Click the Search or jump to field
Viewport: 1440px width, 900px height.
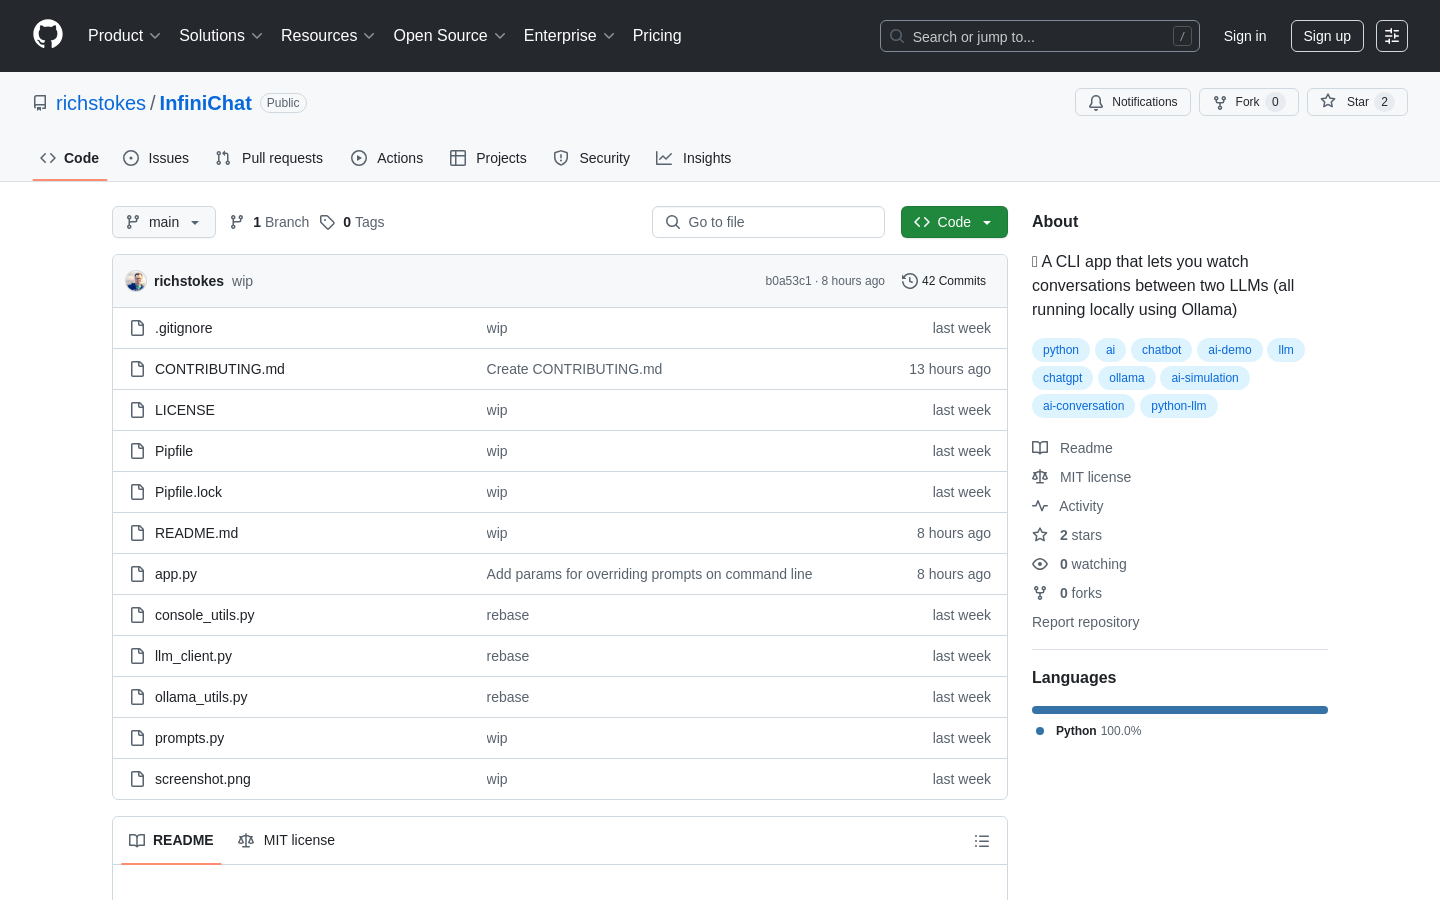click(1040, 36)
